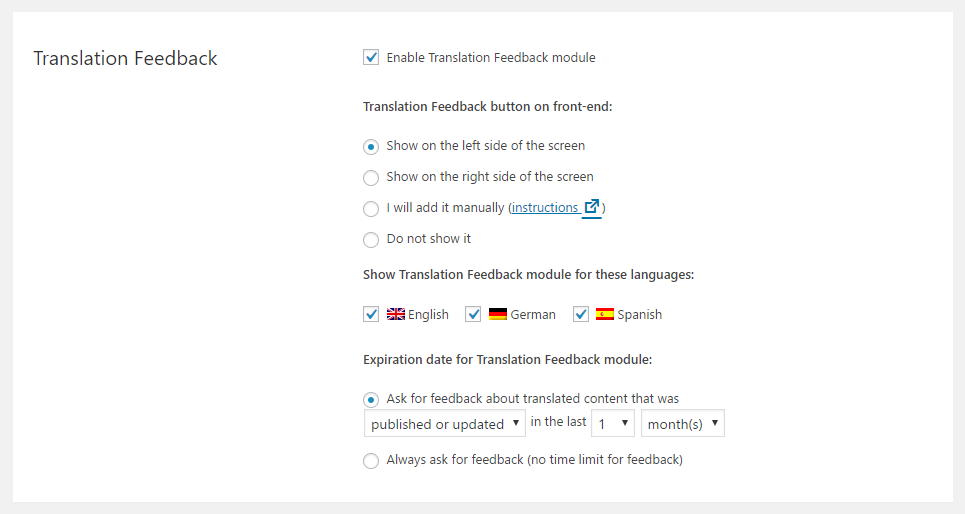Uncheck the English language checkbox
Viewport: 965px width, 514px height.
pos(370,315)
